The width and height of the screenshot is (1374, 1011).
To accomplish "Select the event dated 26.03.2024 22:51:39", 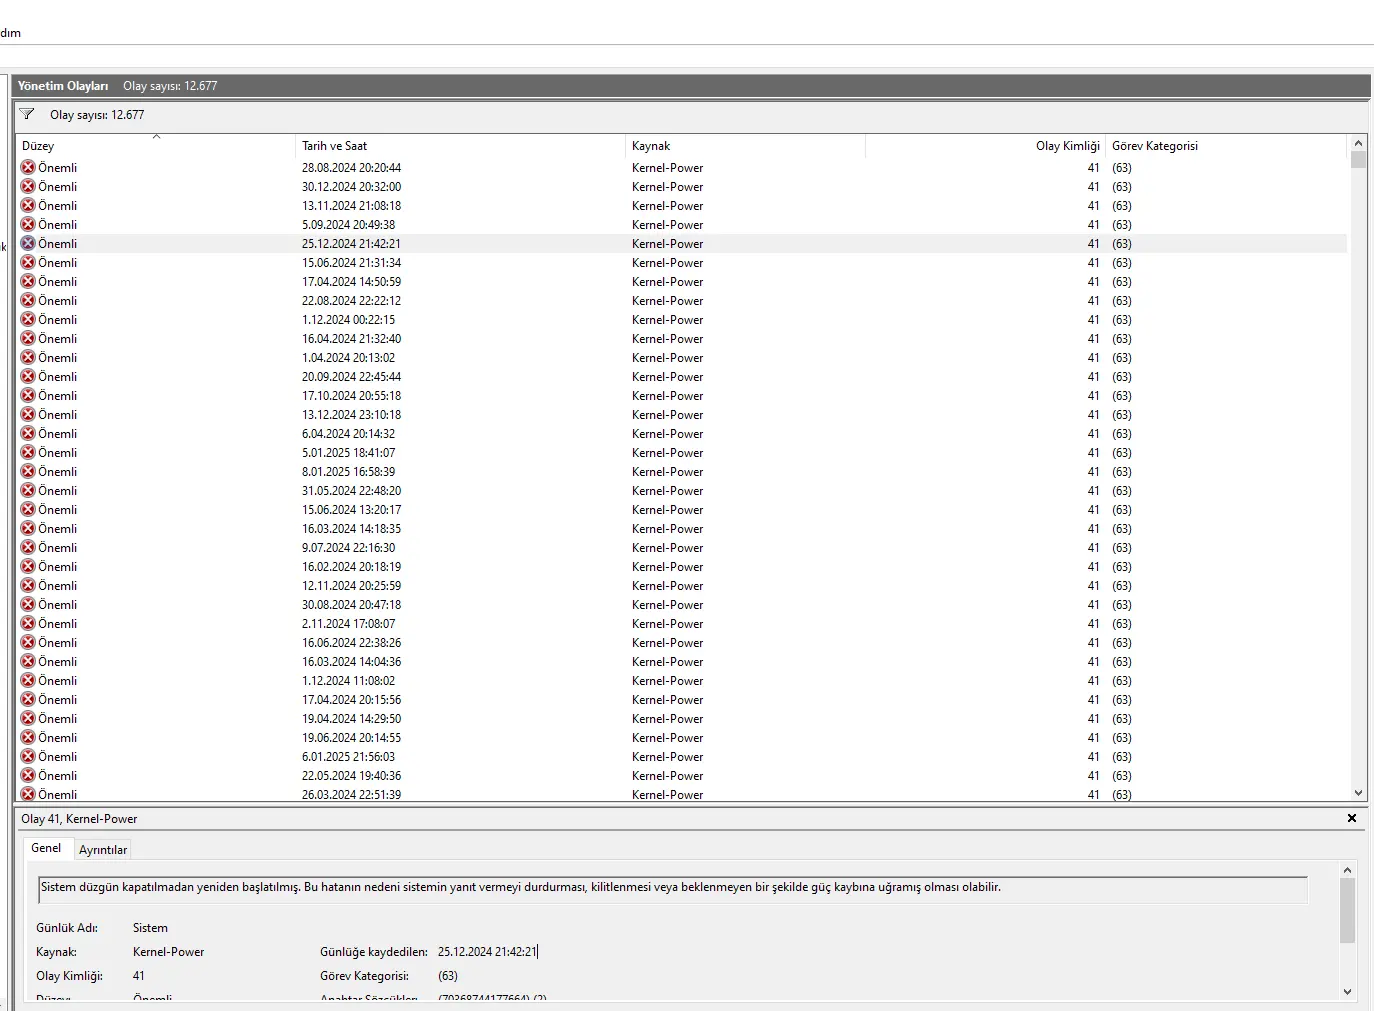I will coord(681,794).
